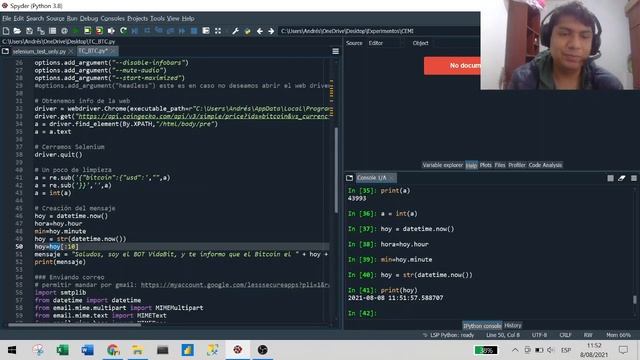Open the file switcher list icon
Viewport: 640px width, 360px height.
click(x=53, y=31)
